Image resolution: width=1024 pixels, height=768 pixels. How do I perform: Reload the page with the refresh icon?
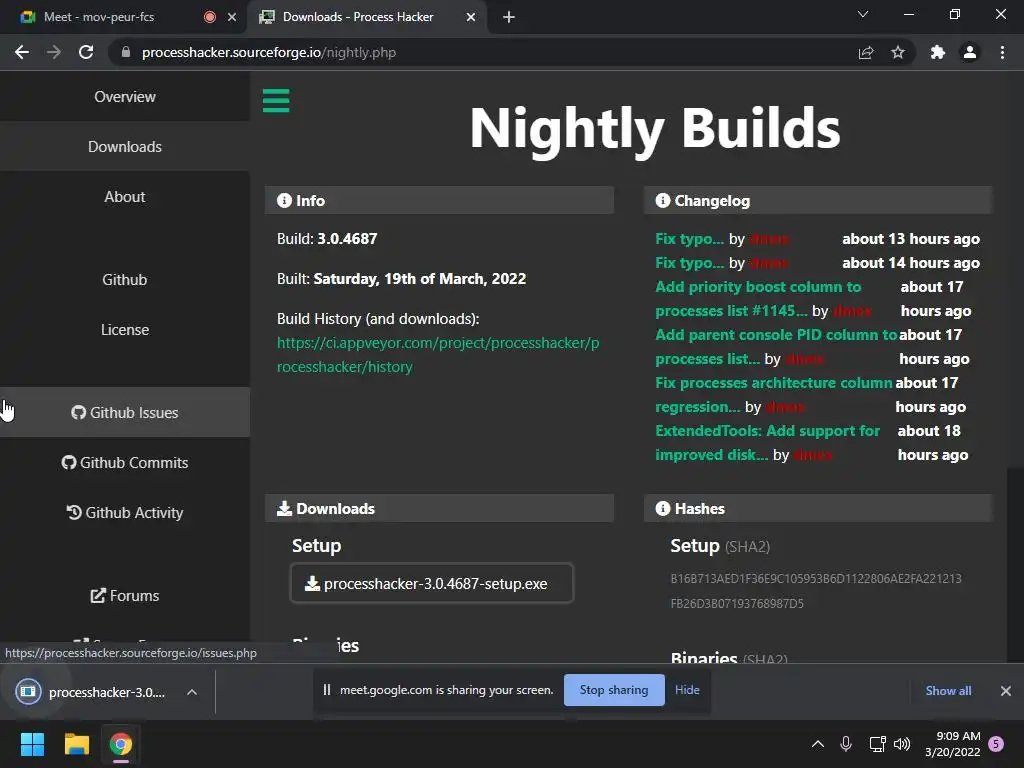coord(86,52)
